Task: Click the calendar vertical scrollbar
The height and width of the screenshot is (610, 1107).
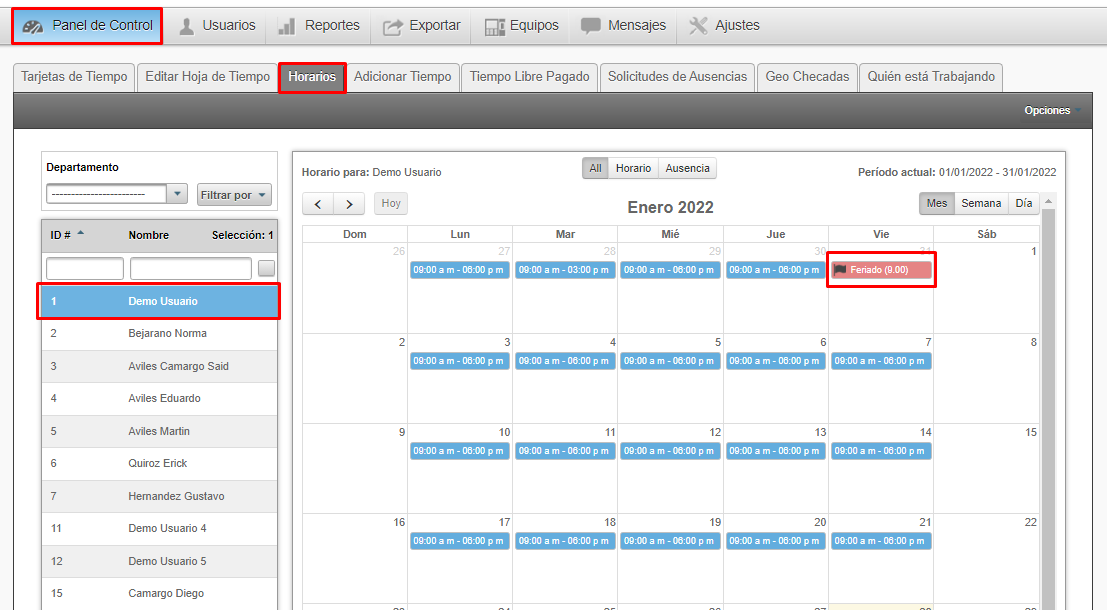Action: [1048, 400]
